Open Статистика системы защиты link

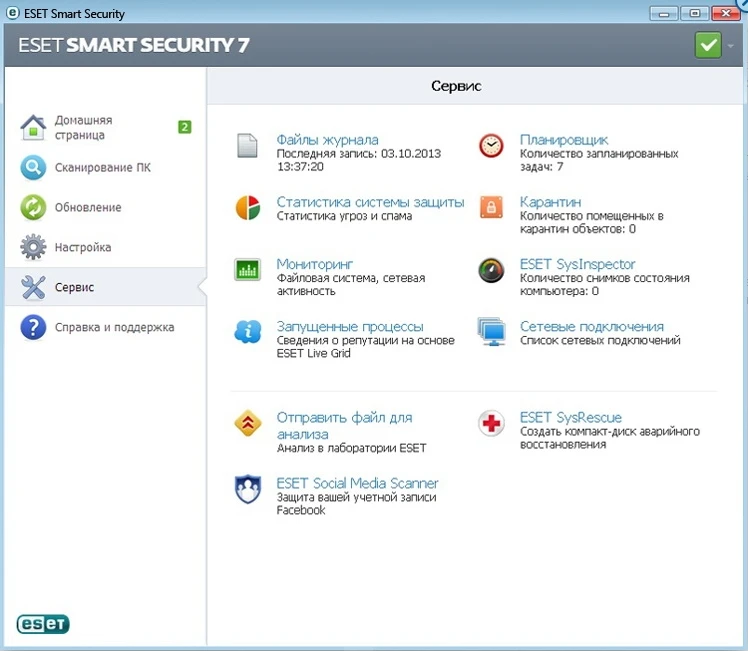coord(370,202)
